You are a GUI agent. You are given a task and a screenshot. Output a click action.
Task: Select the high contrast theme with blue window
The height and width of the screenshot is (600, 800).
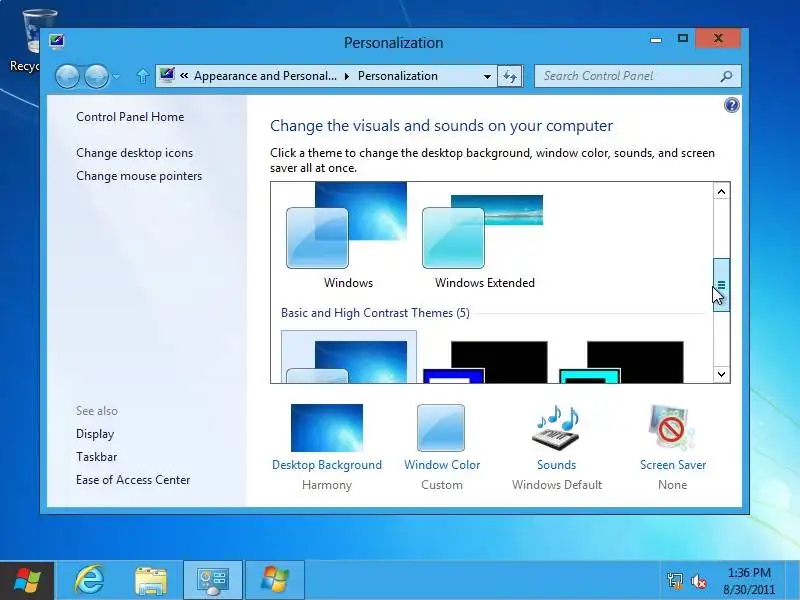click(x=485, y=361)
